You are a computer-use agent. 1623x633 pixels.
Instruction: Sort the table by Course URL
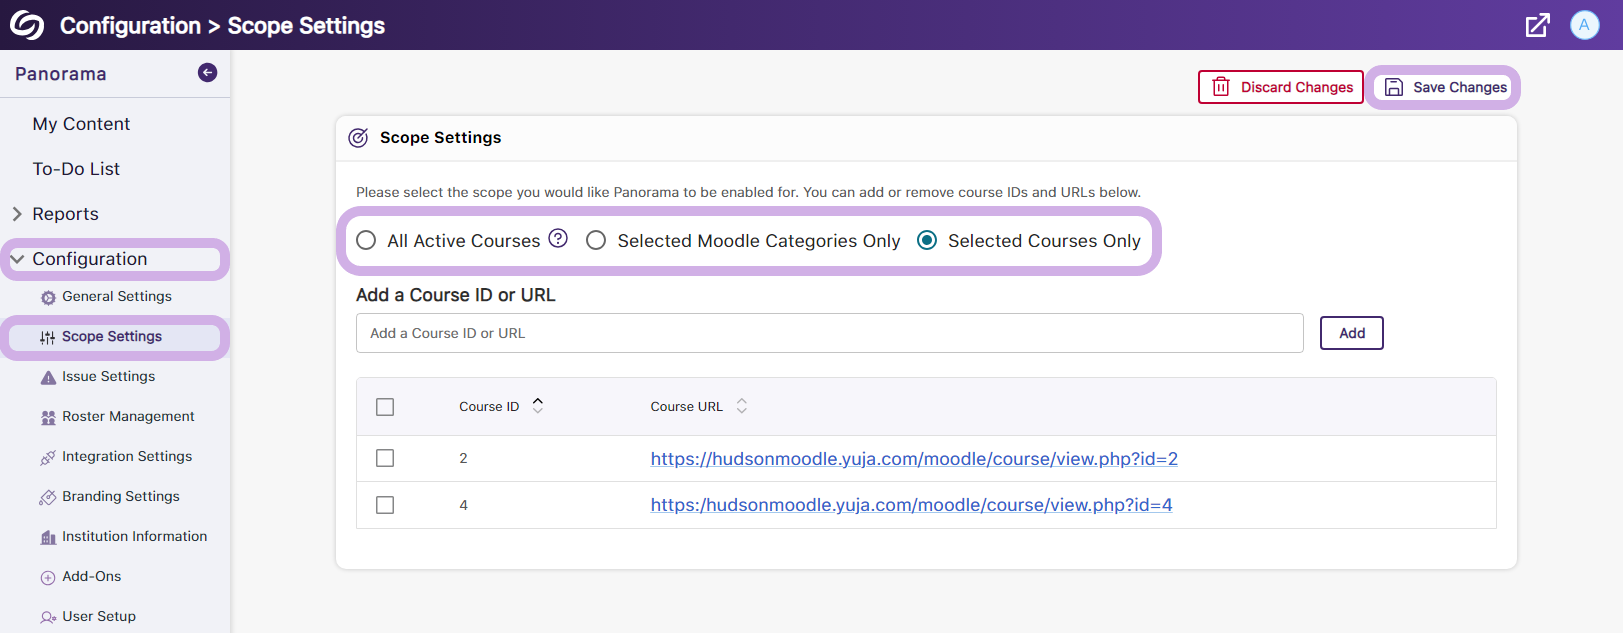coord(741,406)
